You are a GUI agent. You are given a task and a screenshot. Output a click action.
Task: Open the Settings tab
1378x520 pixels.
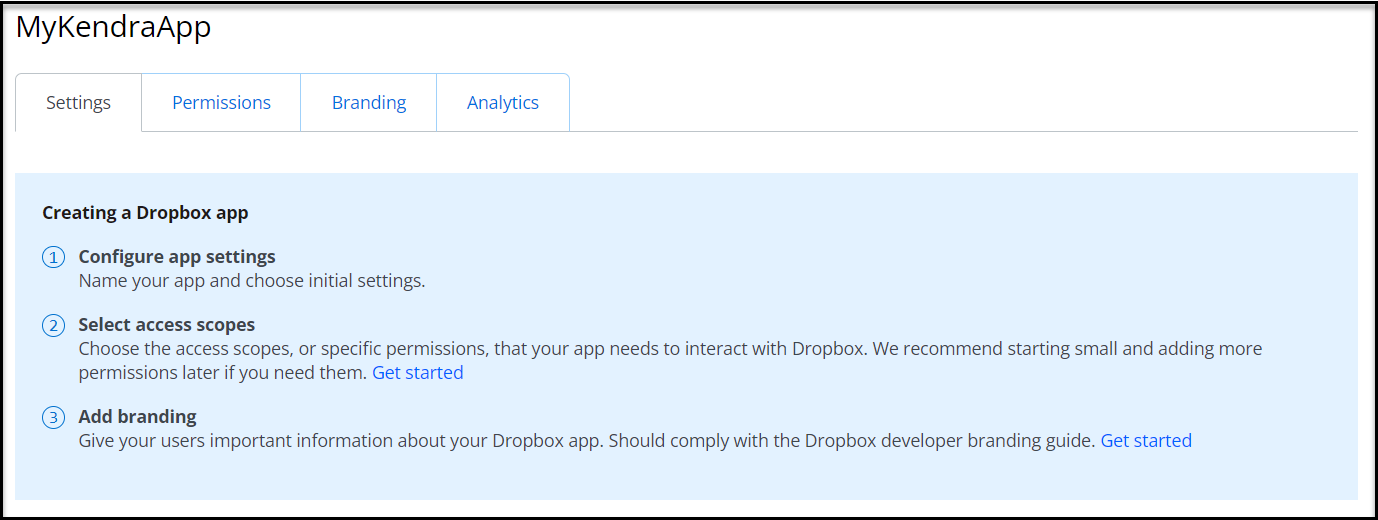tap(78, 102)
